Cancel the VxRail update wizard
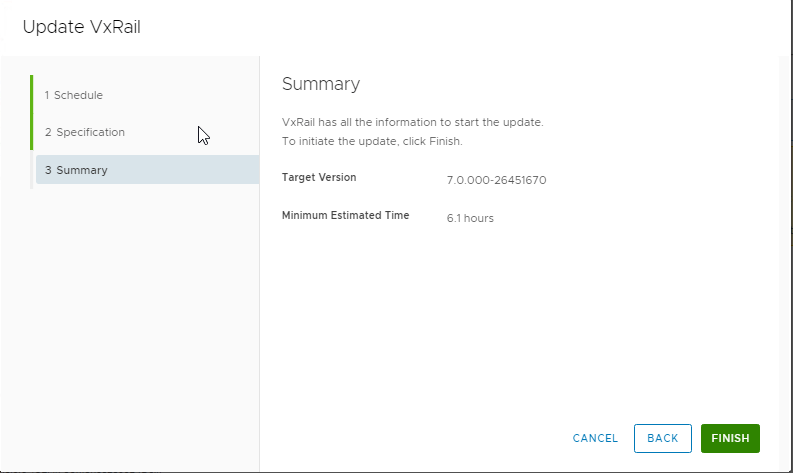793x473 pixels. pos(595,438)
